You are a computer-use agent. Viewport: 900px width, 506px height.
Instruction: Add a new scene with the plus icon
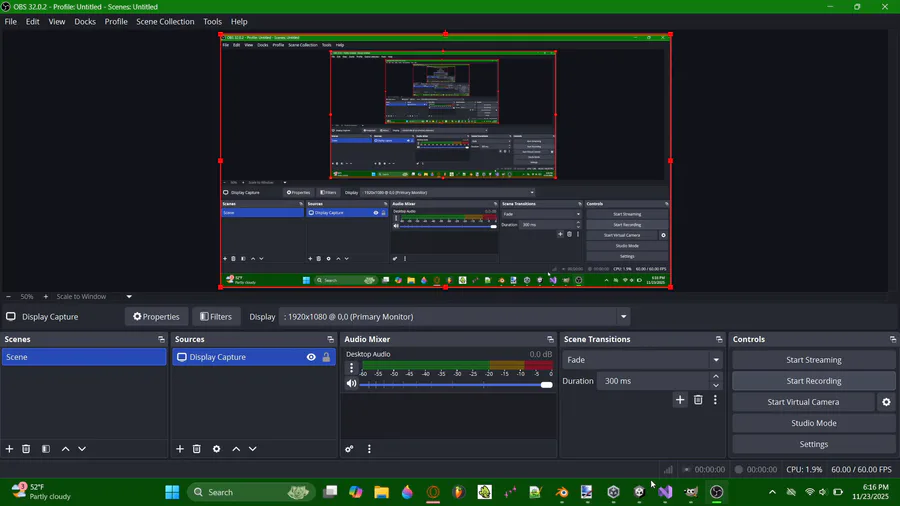click(x=9, y=449)
